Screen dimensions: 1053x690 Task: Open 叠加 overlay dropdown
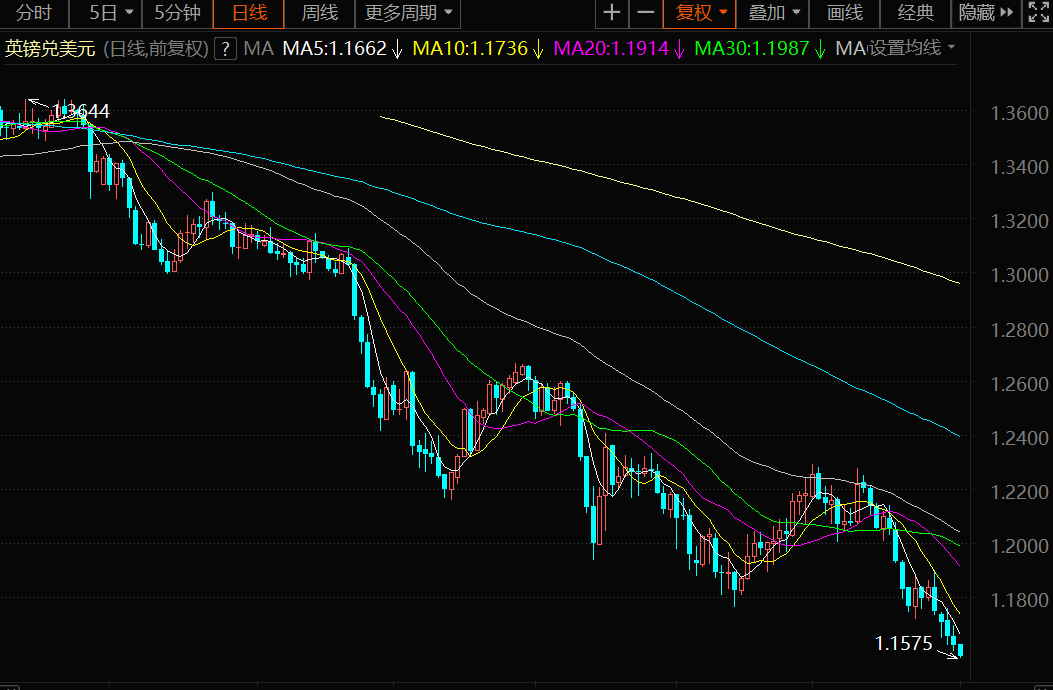point(773,13)
